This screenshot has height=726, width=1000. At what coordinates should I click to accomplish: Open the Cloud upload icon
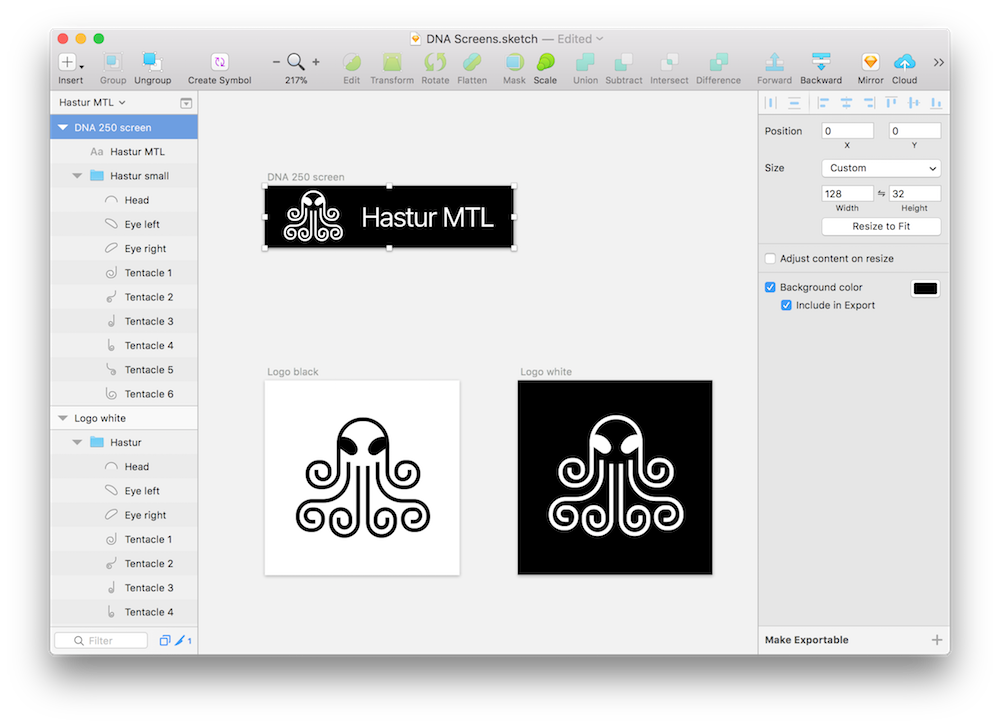[904, 63]
